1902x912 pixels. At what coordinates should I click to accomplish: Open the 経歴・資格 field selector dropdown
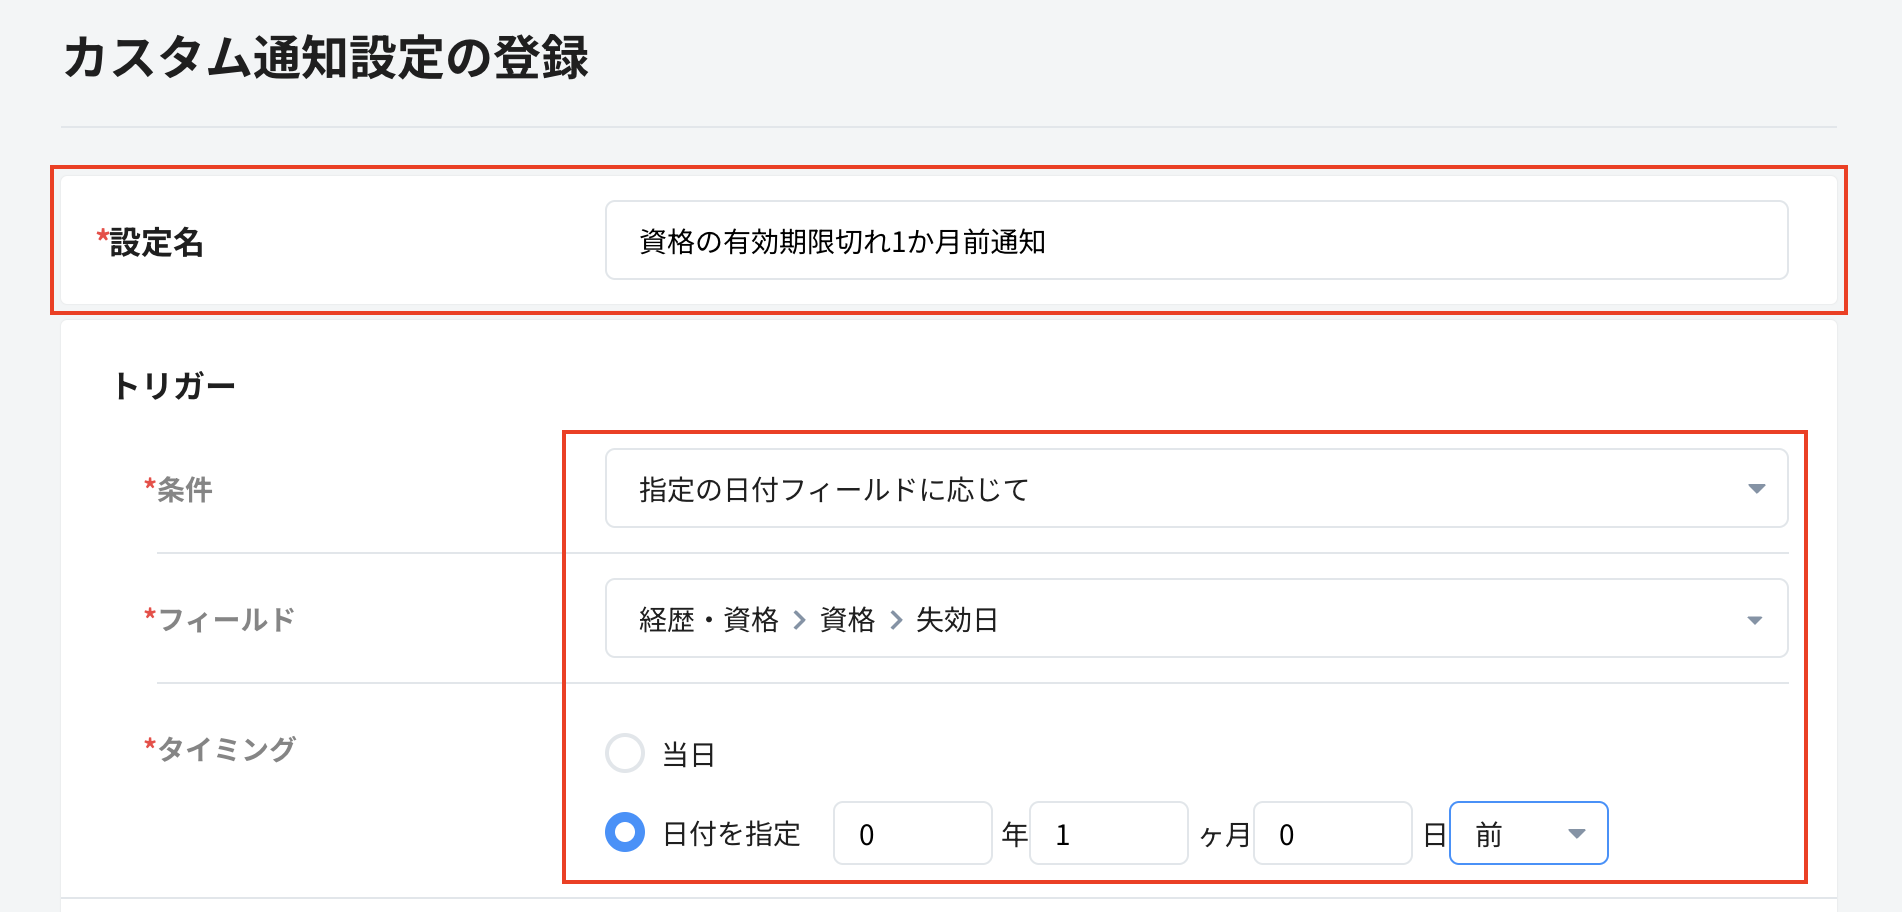click(1195, 619)
